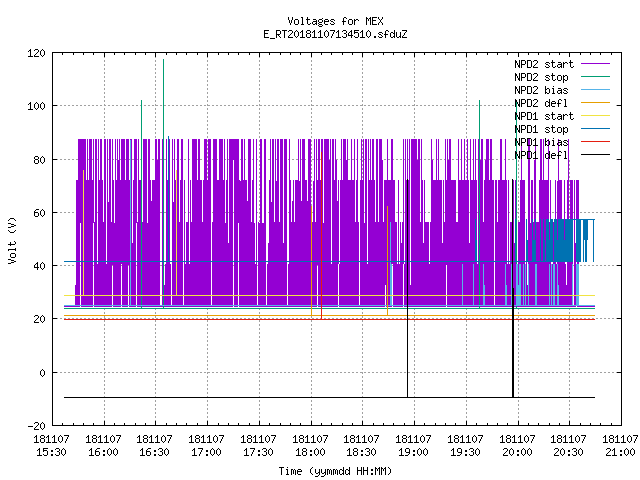640x480 pixels.
Task: Click the NPD2 stop legend label
Action: click(x=541, y=77)
